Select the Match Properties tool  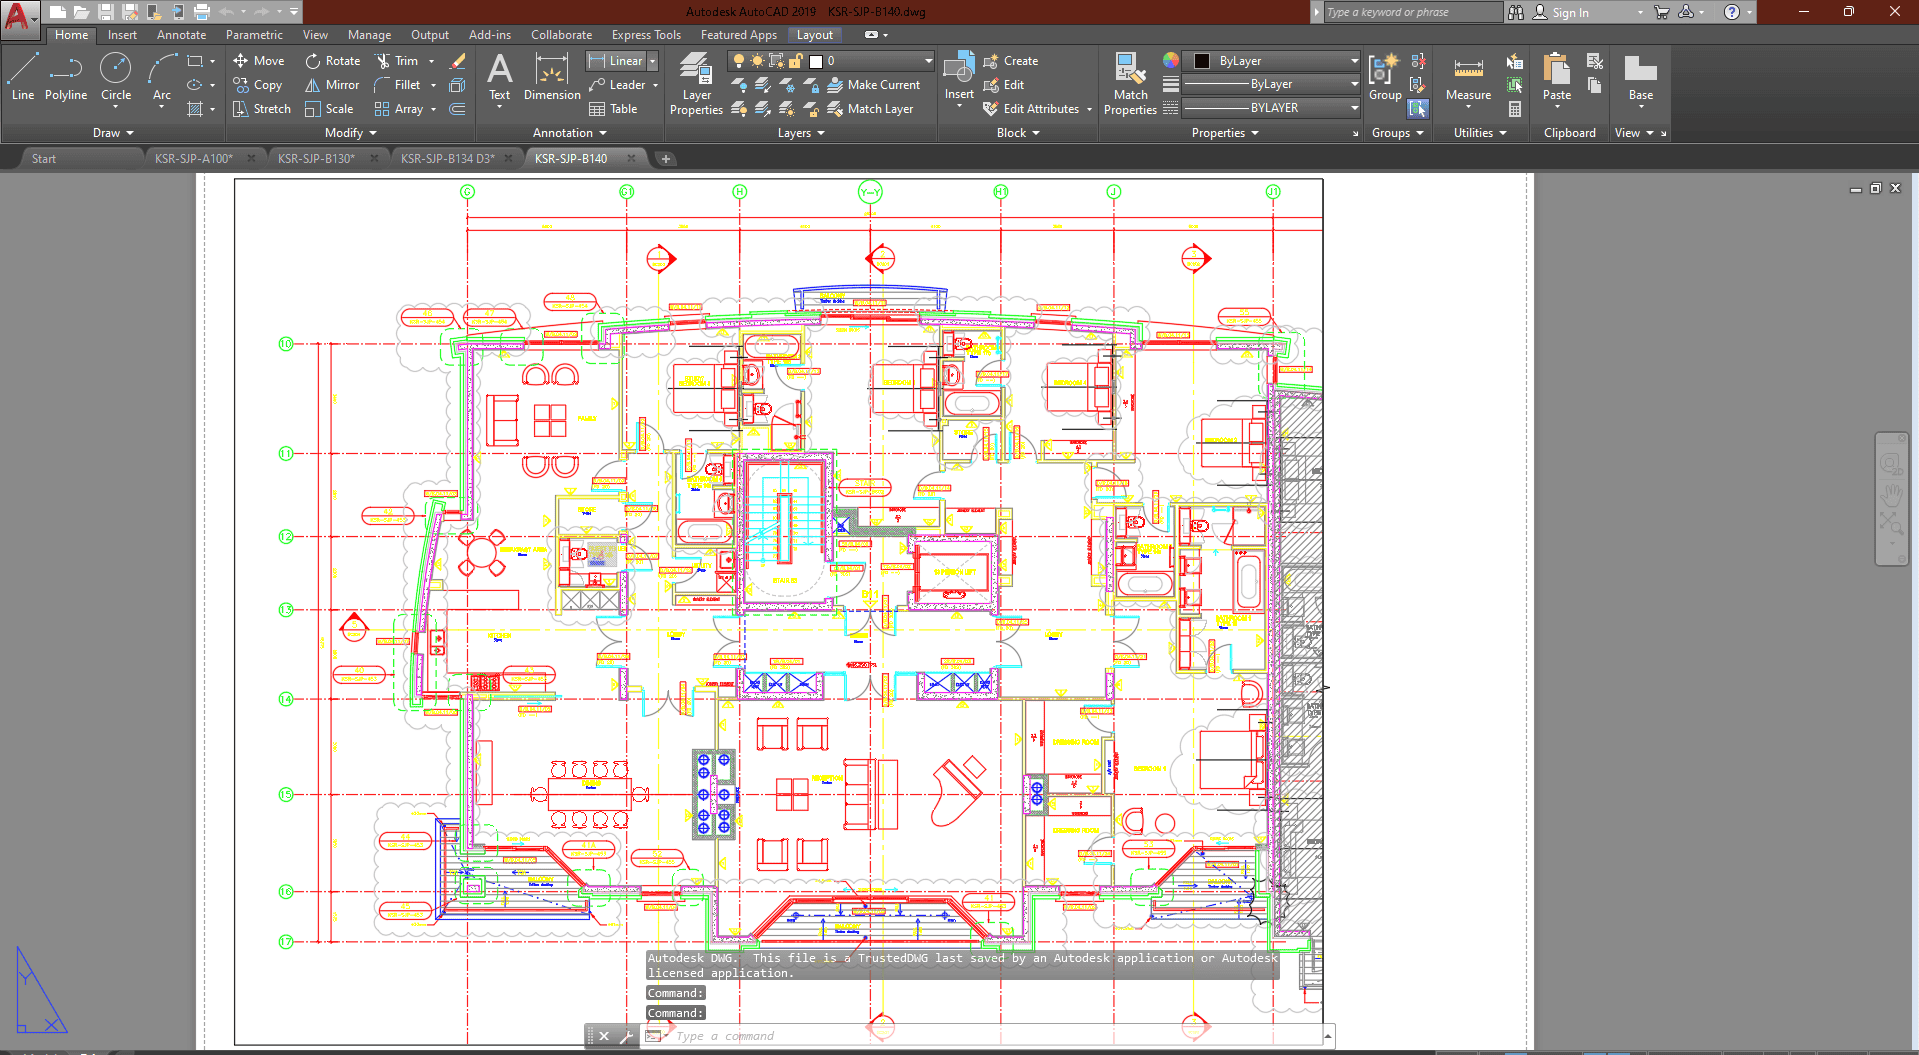1130,85
